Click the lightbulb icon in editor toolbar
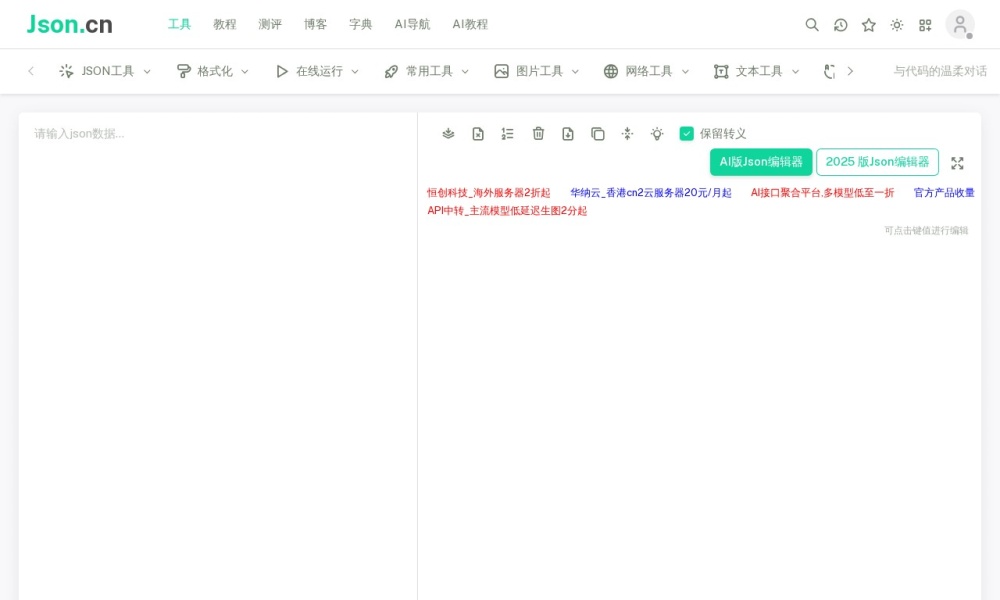Screen dimensions: 1000x600 657,133
